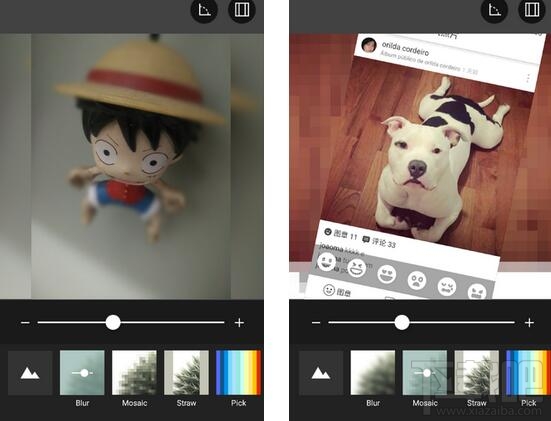Tap the rotate angle icon in left screen

(x=204, y=10)
